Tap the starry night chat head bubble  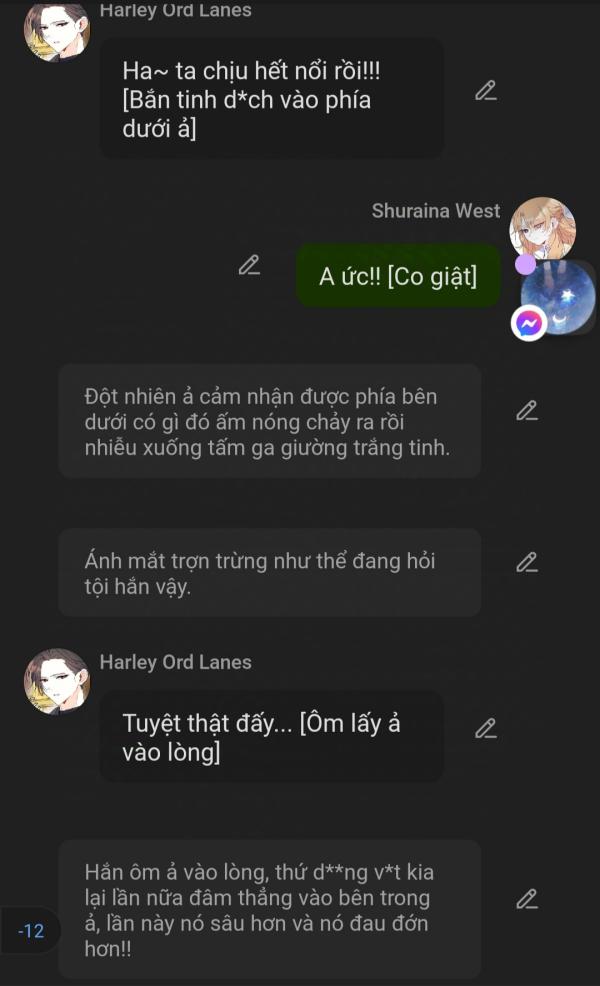(558, 298)
